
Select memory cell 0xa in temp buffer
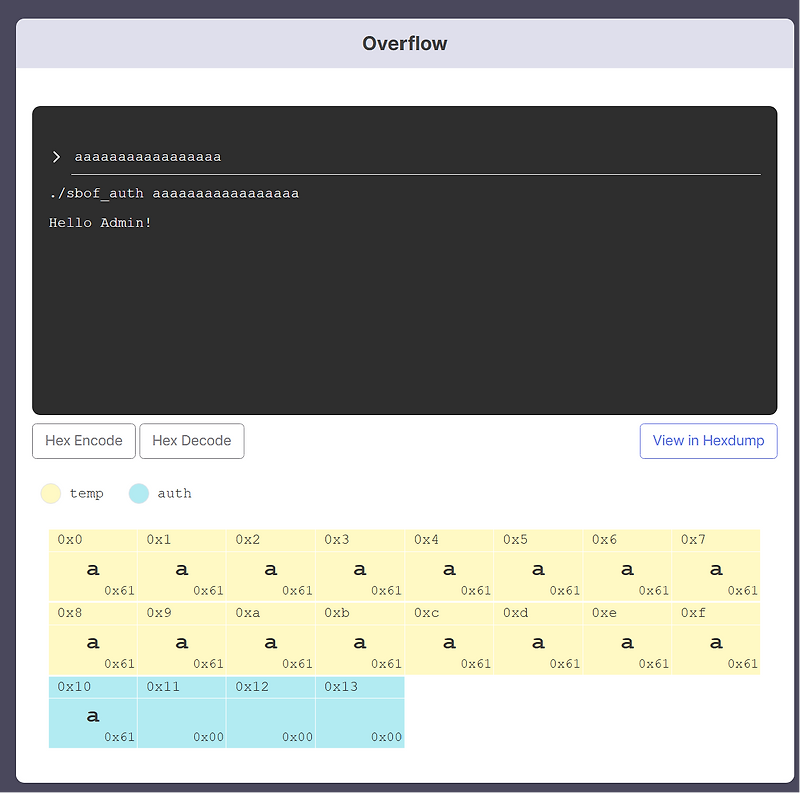[270, 639]
